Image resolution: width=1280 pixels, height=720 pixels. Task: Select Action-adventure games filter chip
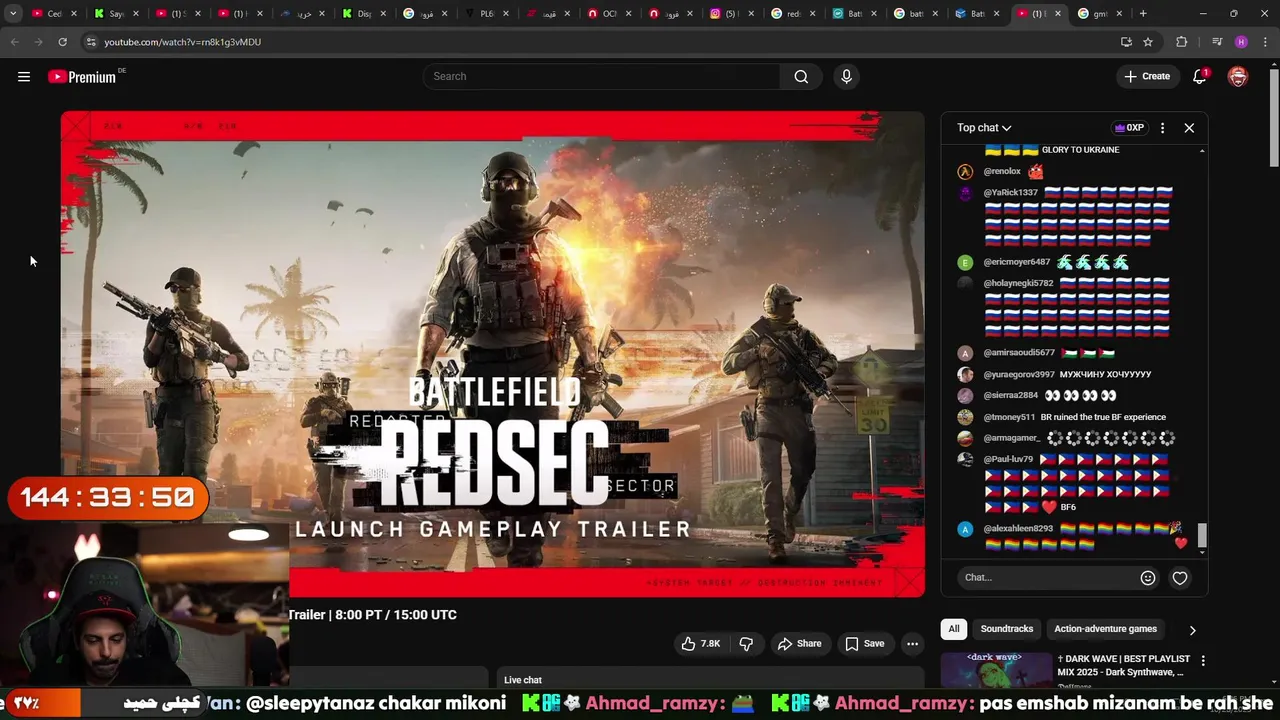pos(1105,629)
